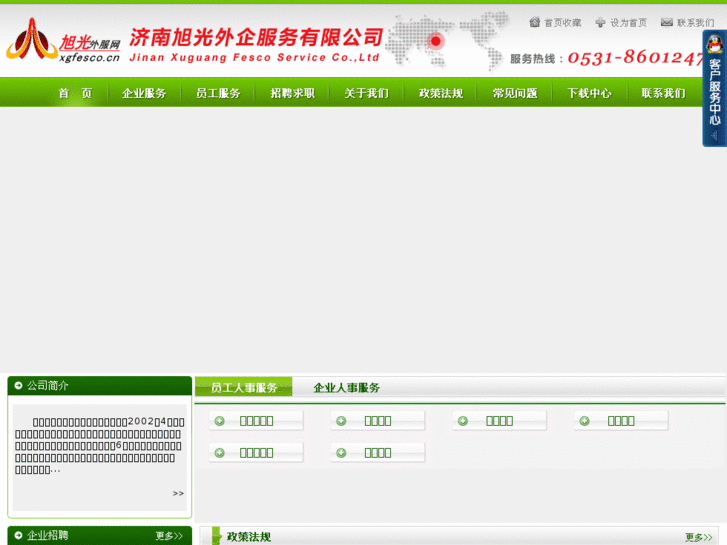The width and height of the screenshot is (727, 545).
Task: Click the 客户服务中心 side label
Action: [714, 92]
